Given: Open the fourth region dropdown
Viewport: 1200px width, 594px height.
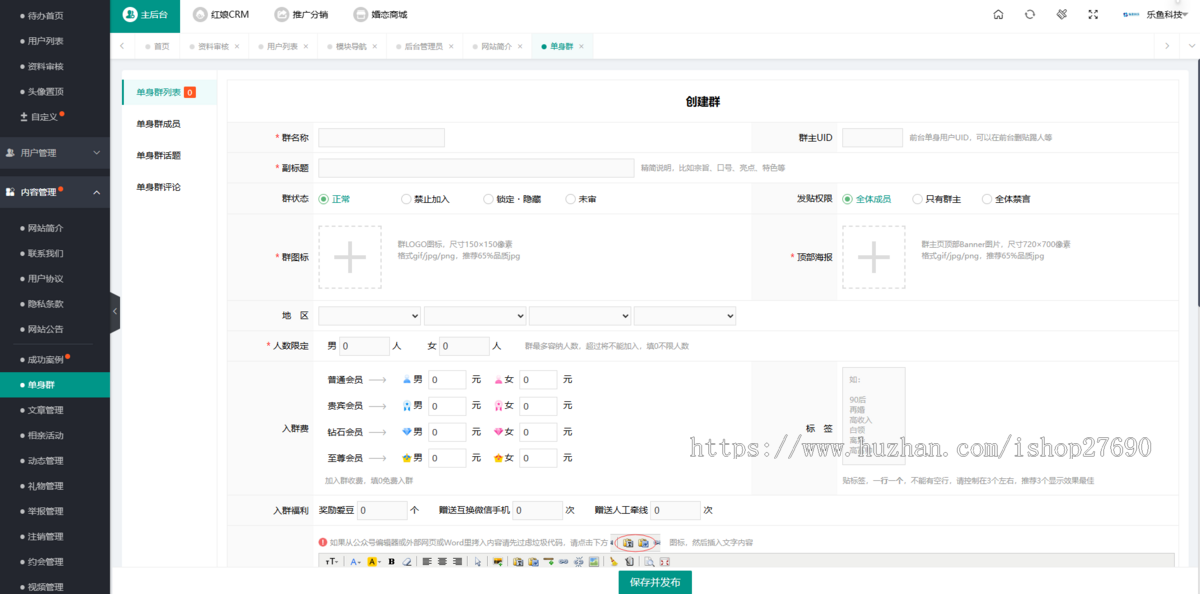Looking at the screenshot, I should (685, 315).
